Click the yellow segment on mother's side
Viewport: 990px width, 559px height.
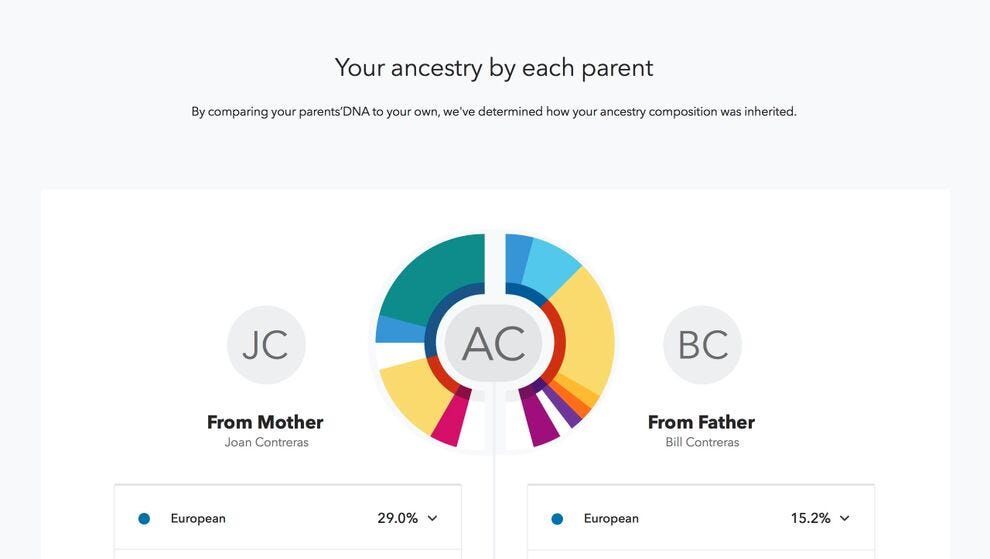[x=415, y=395]
